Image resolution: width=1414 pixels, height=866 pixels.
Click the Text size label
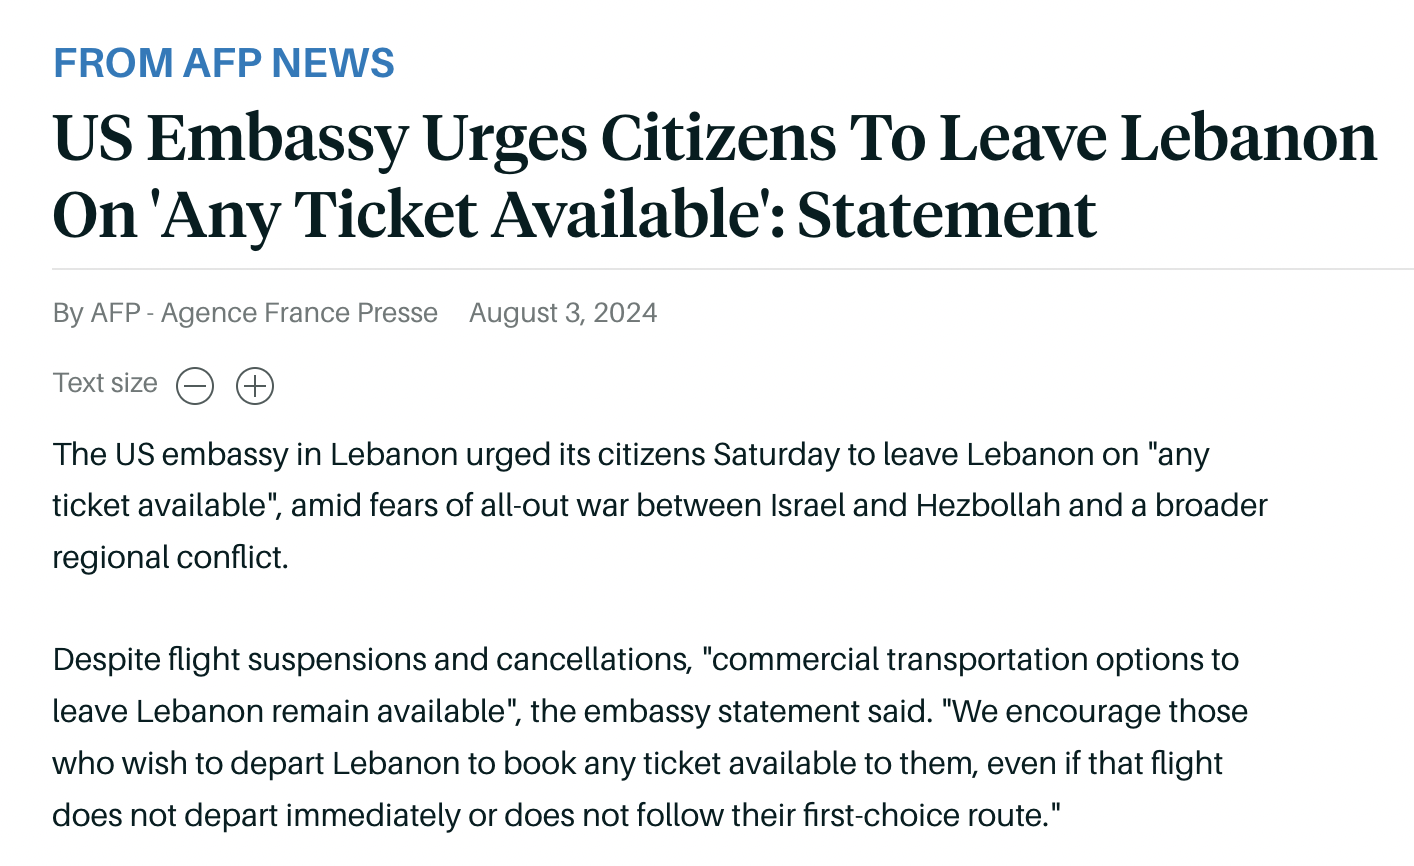(x=105, y=383)
